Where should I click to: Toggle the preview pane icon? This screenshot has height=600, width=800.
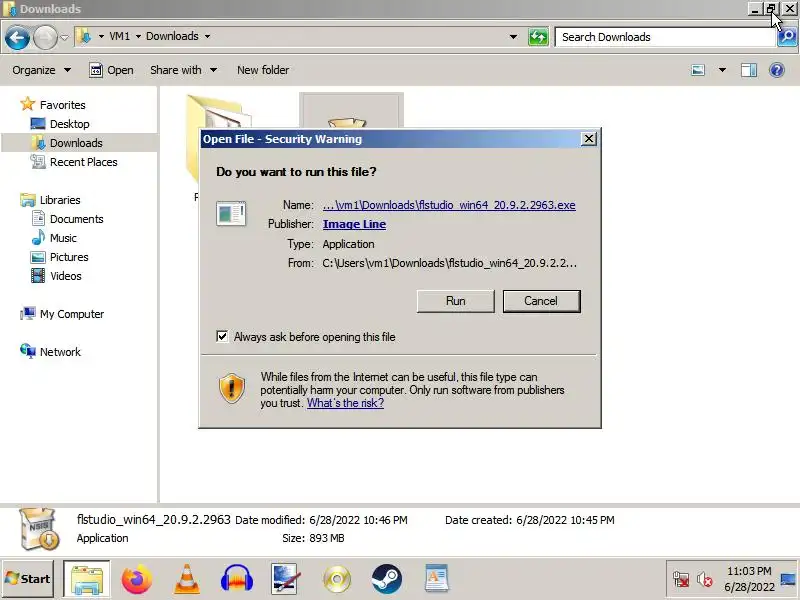pos(748,70)
